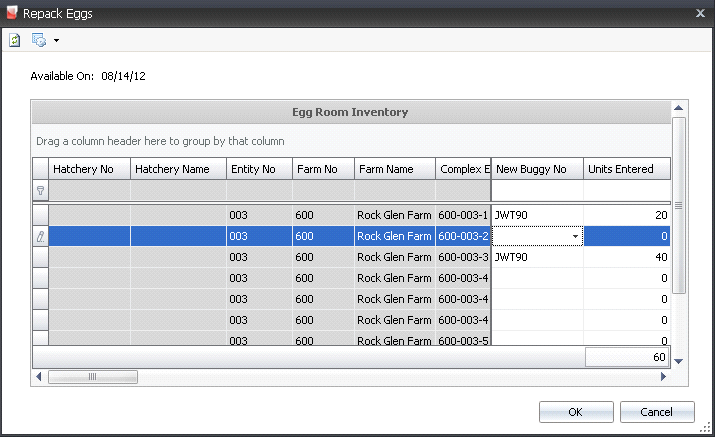This screenshot has height=437, width=715.
Task: Click the vertical scrollbar down arrow
Action: point(678,361)
